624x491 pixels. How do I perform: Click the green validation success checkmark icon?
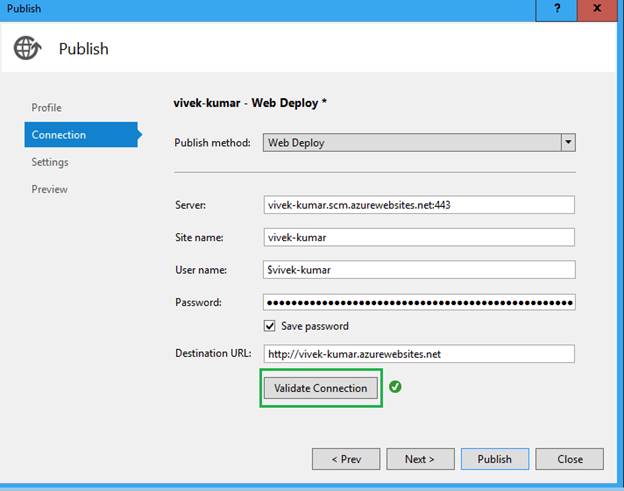[395, 386]
